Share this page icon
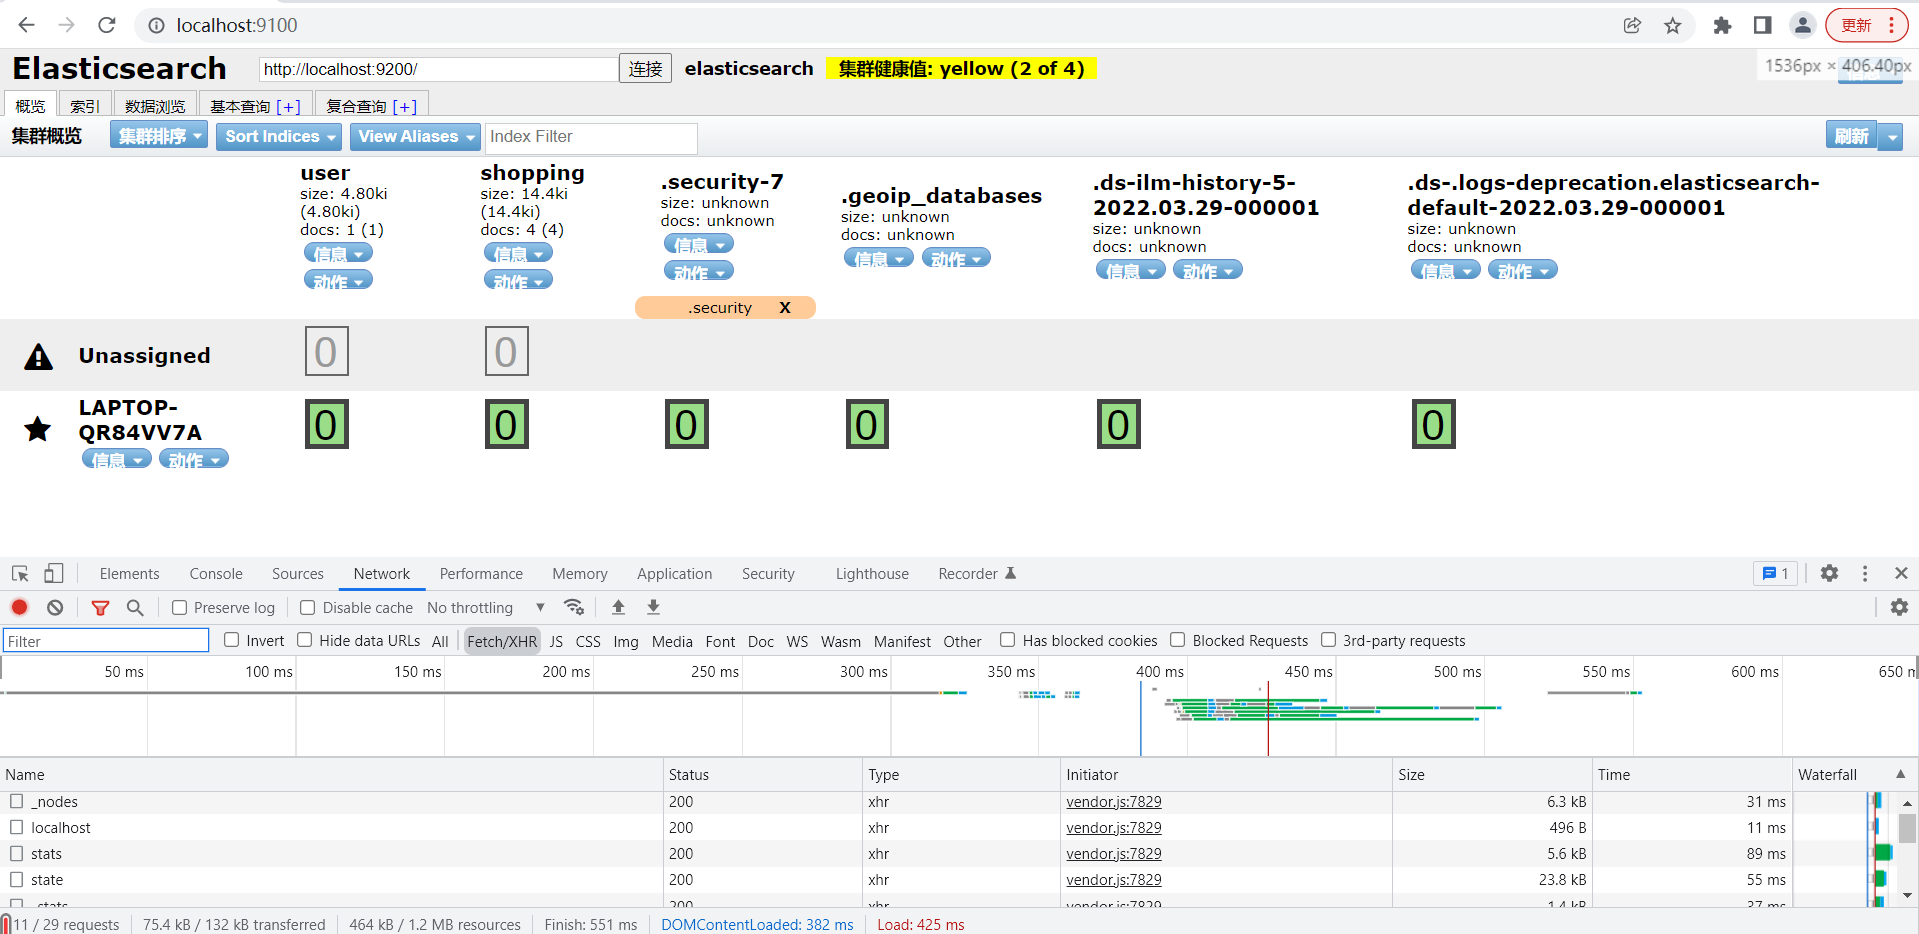 tap(1632, 26)
